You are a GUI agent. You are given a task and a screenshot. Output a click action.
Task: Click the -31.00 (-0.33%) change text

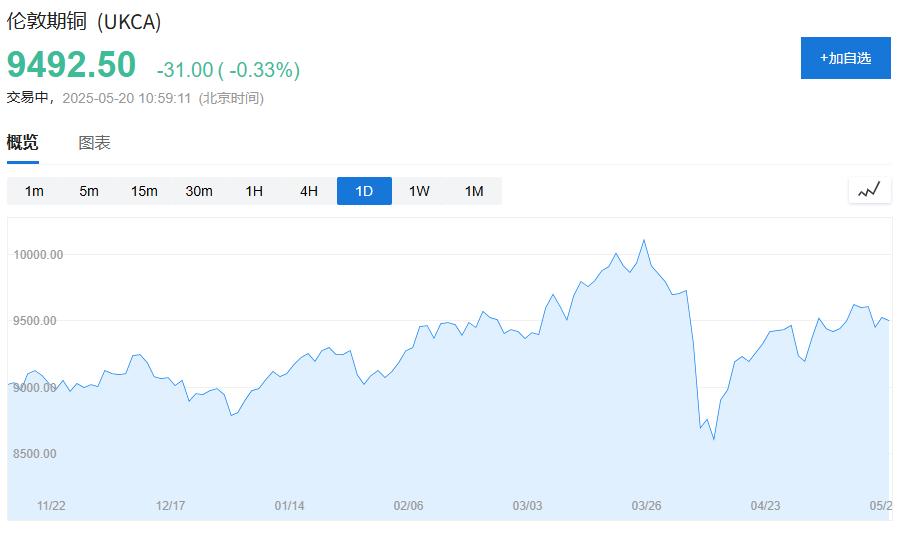pos(228,70)
